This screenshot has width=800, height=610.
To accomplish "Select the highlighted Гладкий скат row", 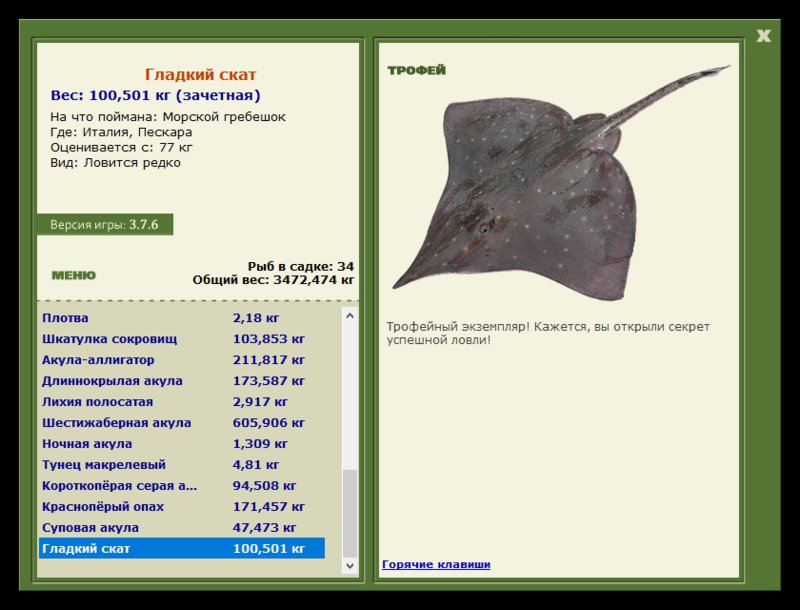I will point(182,548).
